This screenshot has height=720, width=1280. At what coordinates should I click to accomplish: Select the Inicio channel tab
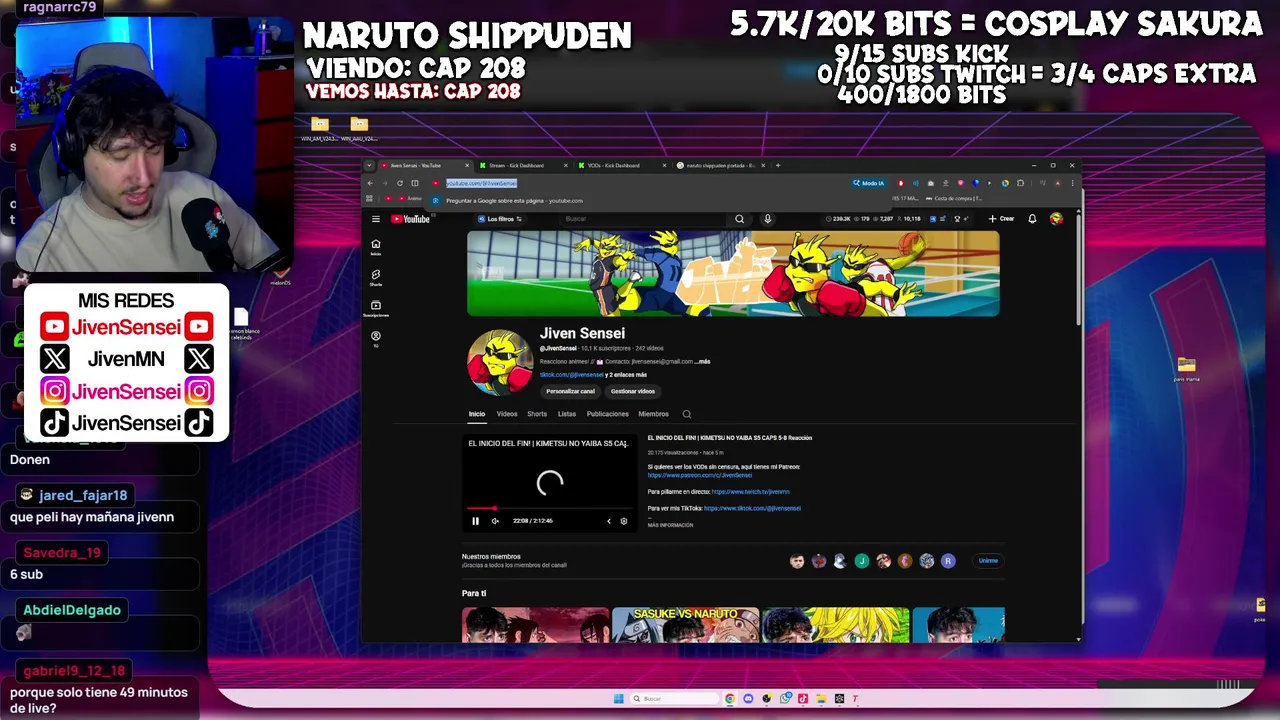(477, 414)
